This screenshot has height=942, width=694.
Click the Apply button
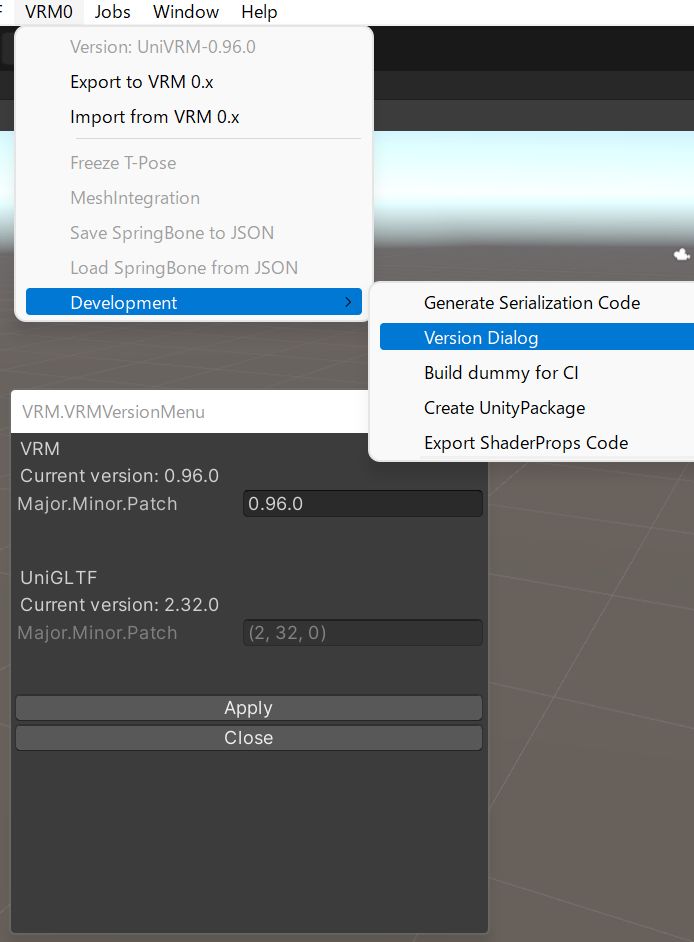249,708
